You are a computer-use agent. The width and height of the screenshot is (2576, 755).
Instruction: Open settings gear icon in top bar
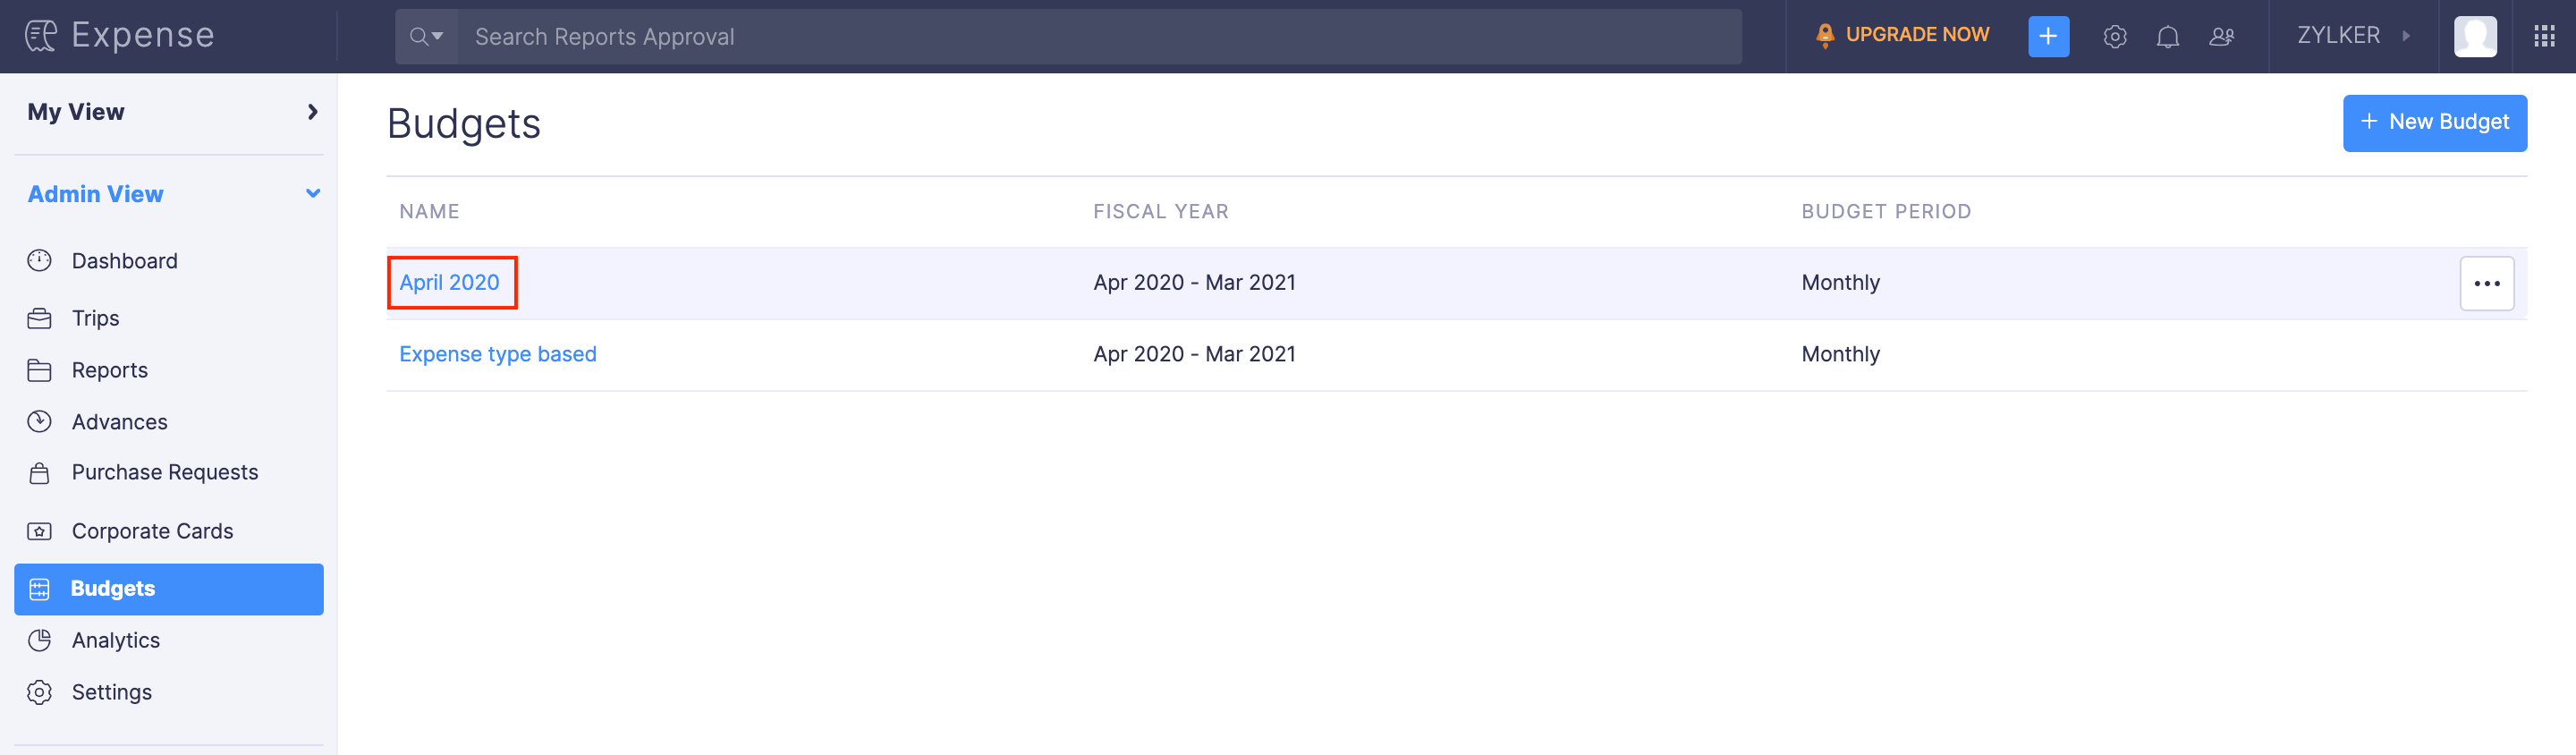(x=2114, y=37)
